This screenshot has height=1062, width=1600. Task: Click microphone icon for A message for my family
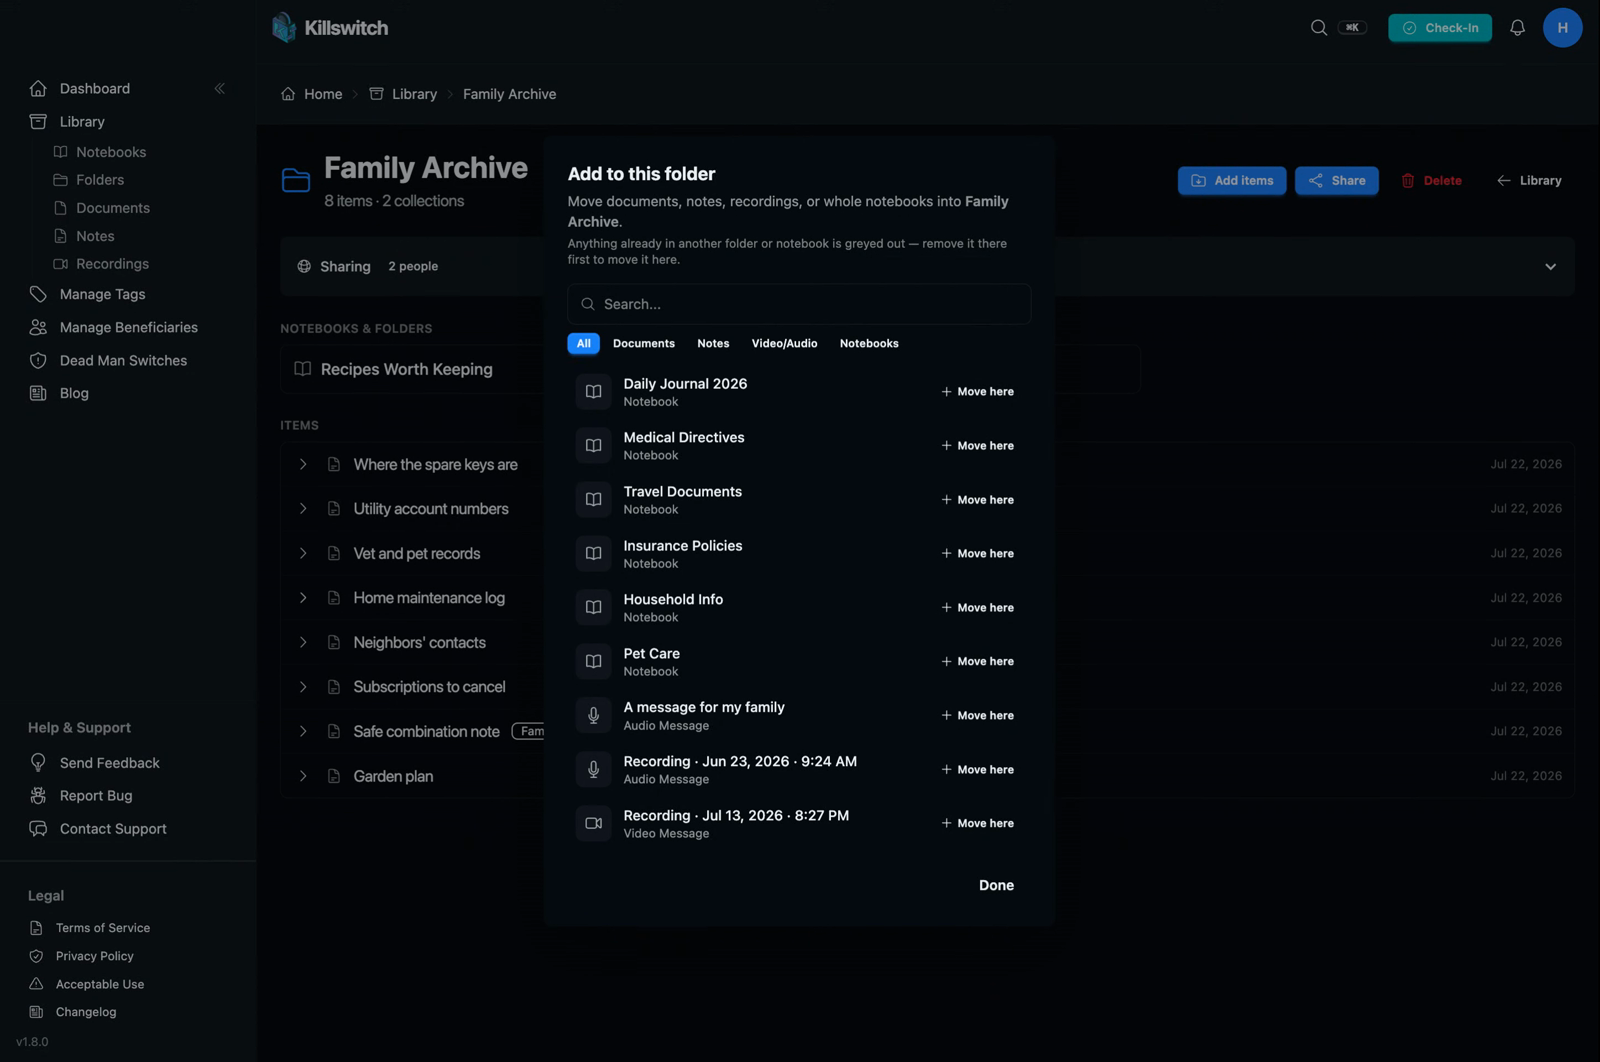click(593, 715)
